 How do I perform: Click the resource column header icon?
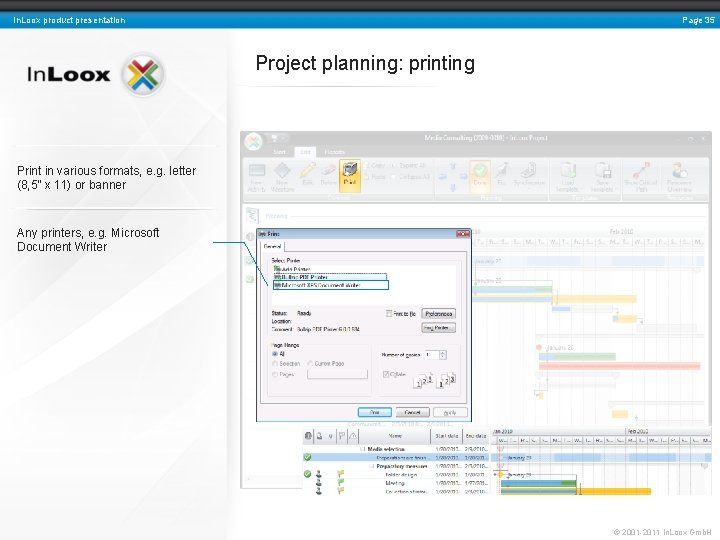tap(319, 436)
